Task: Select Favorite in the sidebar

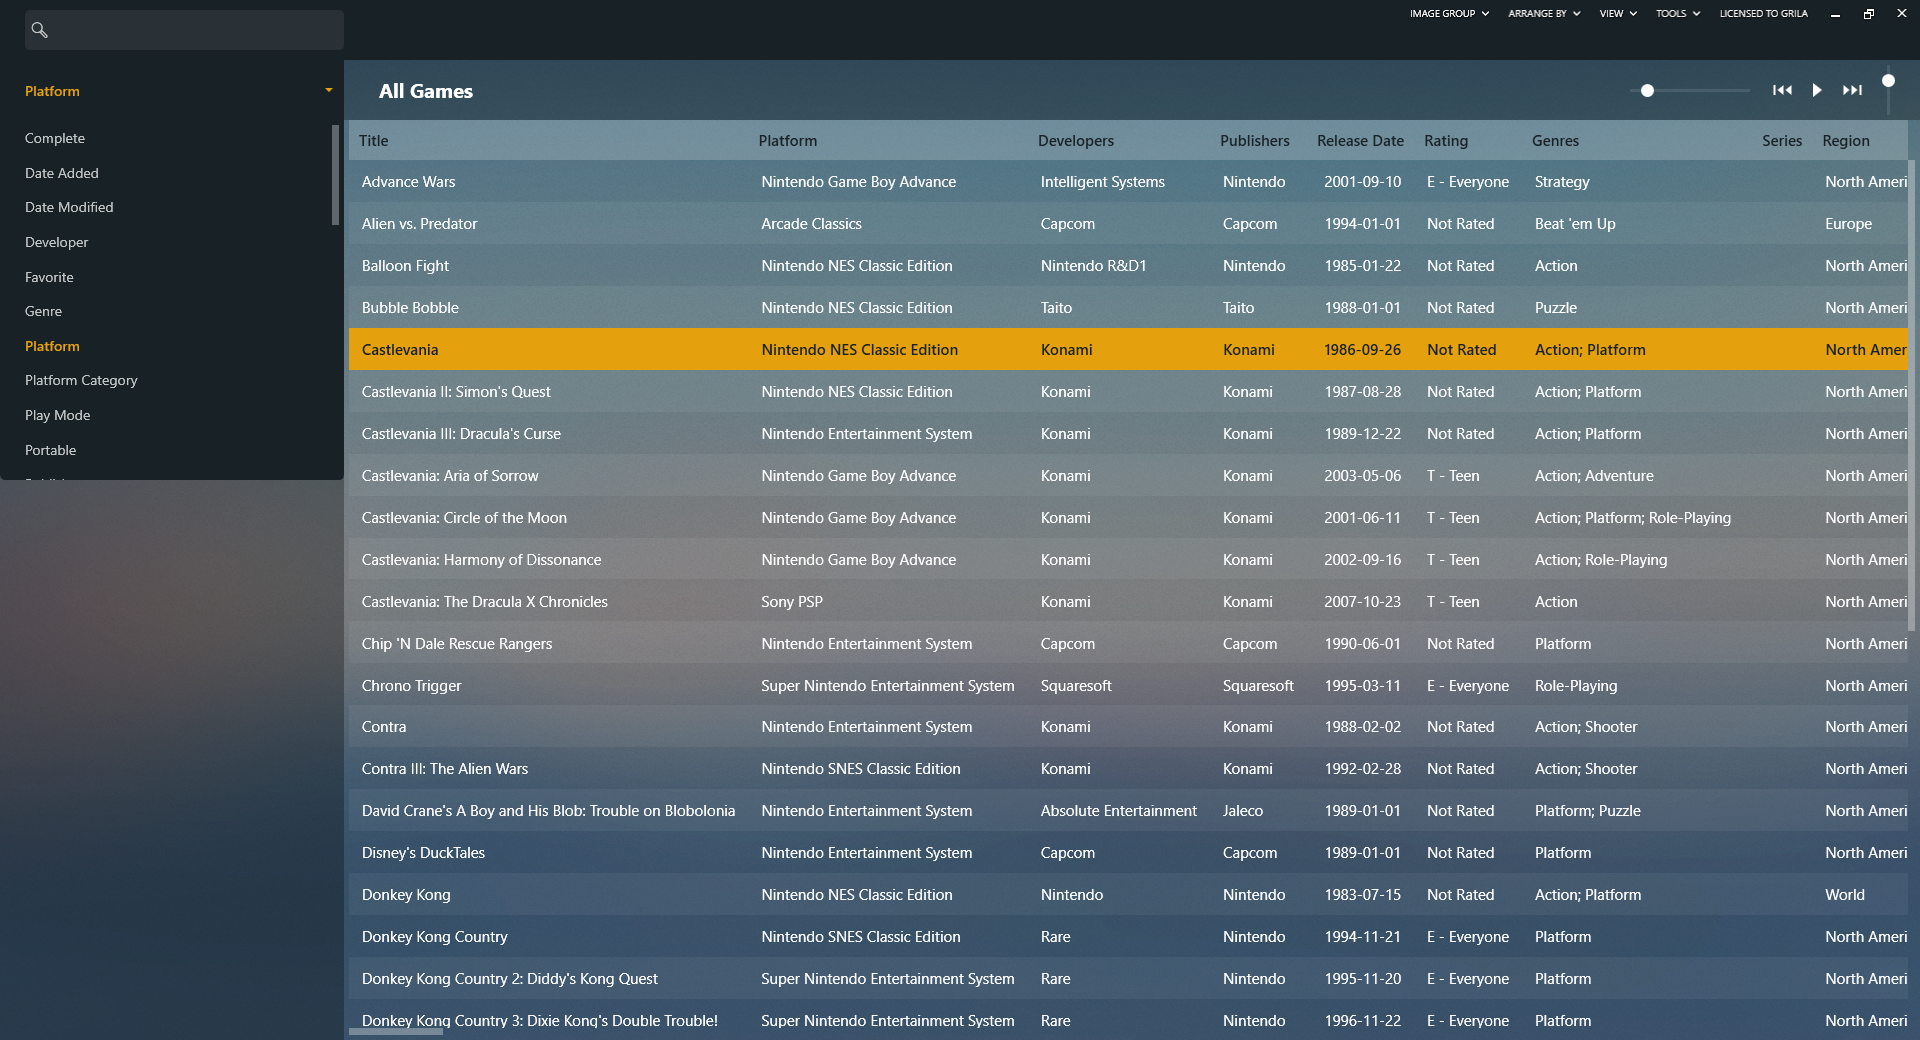Action: [49, 277]
